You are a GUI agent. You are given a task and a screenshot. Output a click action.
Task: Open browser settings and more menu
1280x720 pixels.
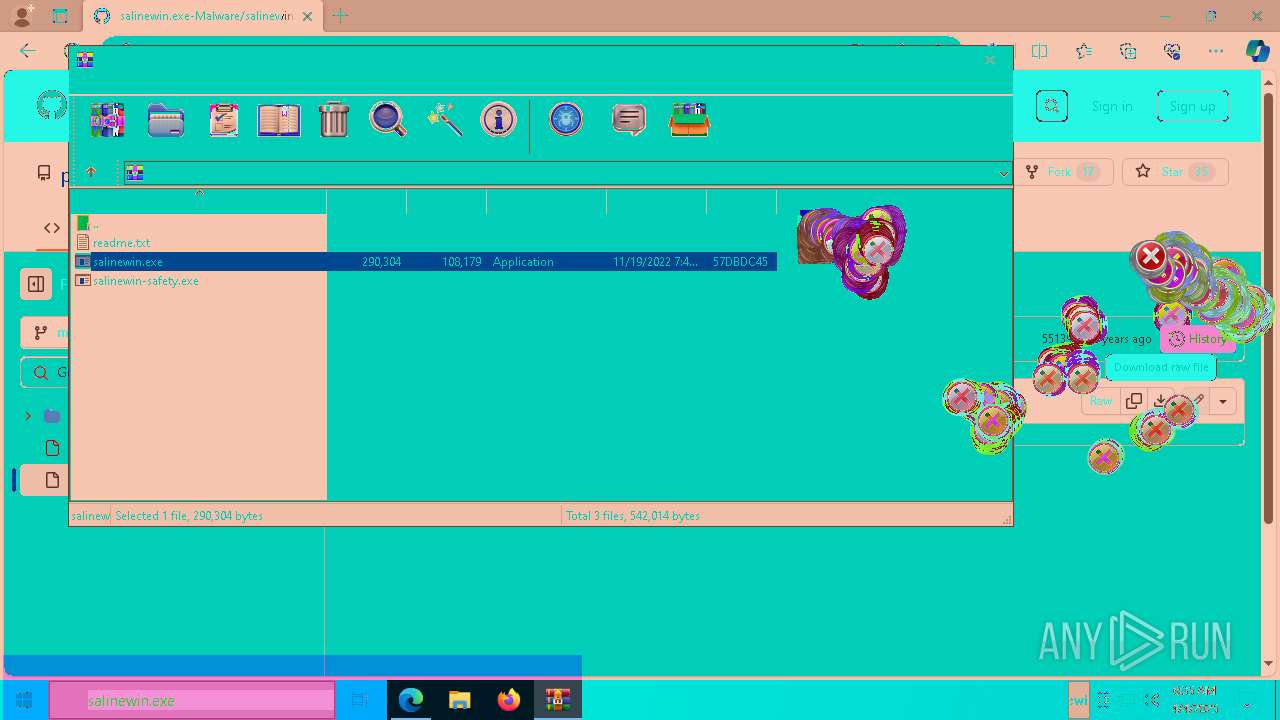1215,51
